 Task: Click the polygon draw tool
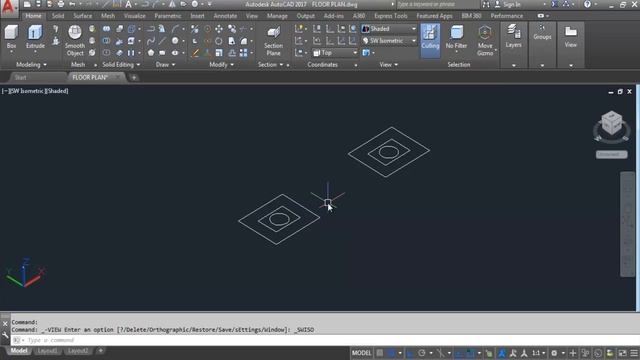151,53
